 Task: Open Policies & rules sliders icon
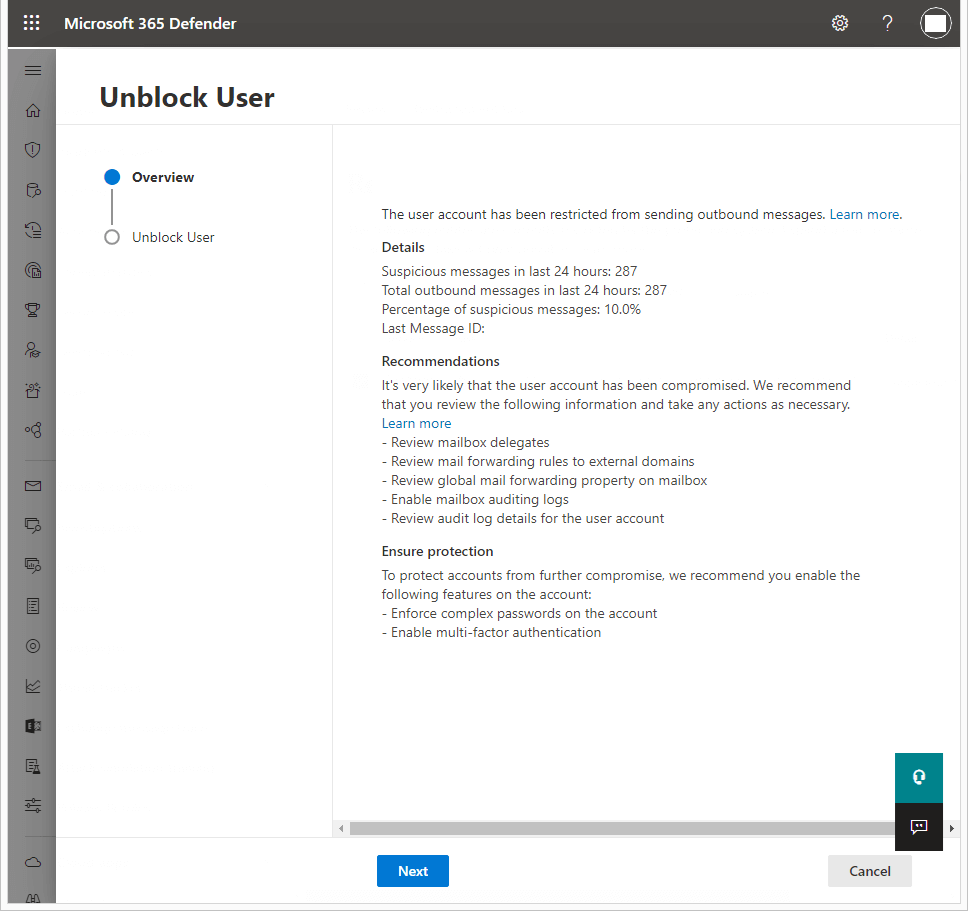33,805
